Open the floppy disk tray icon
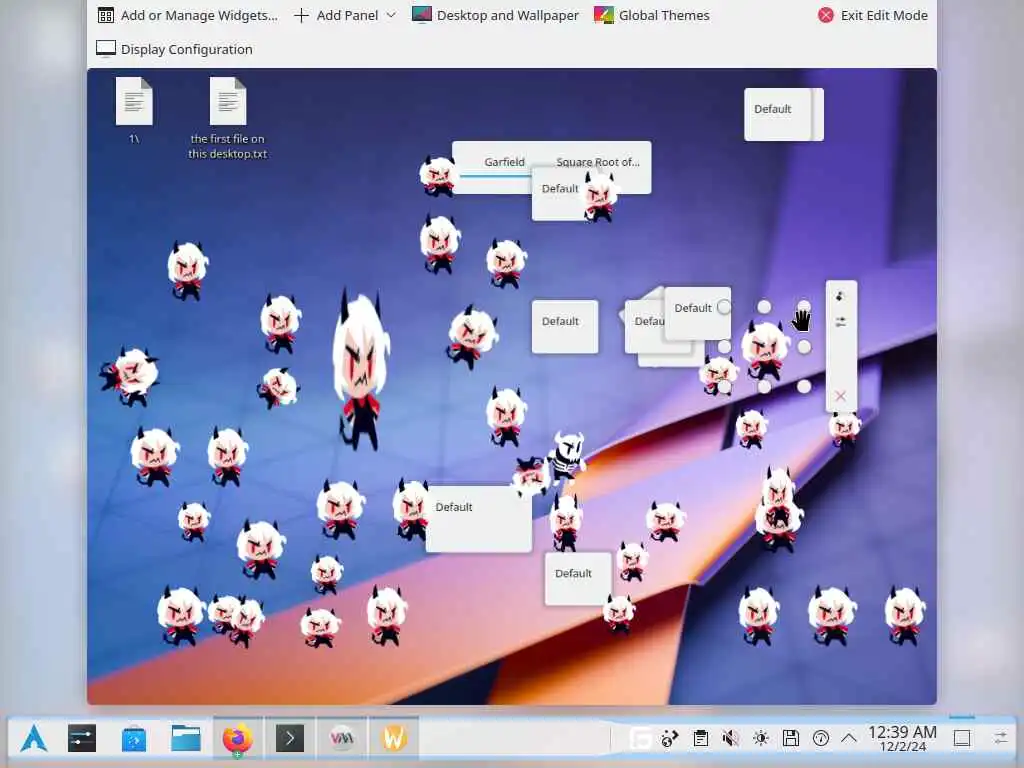 (791, 739)
